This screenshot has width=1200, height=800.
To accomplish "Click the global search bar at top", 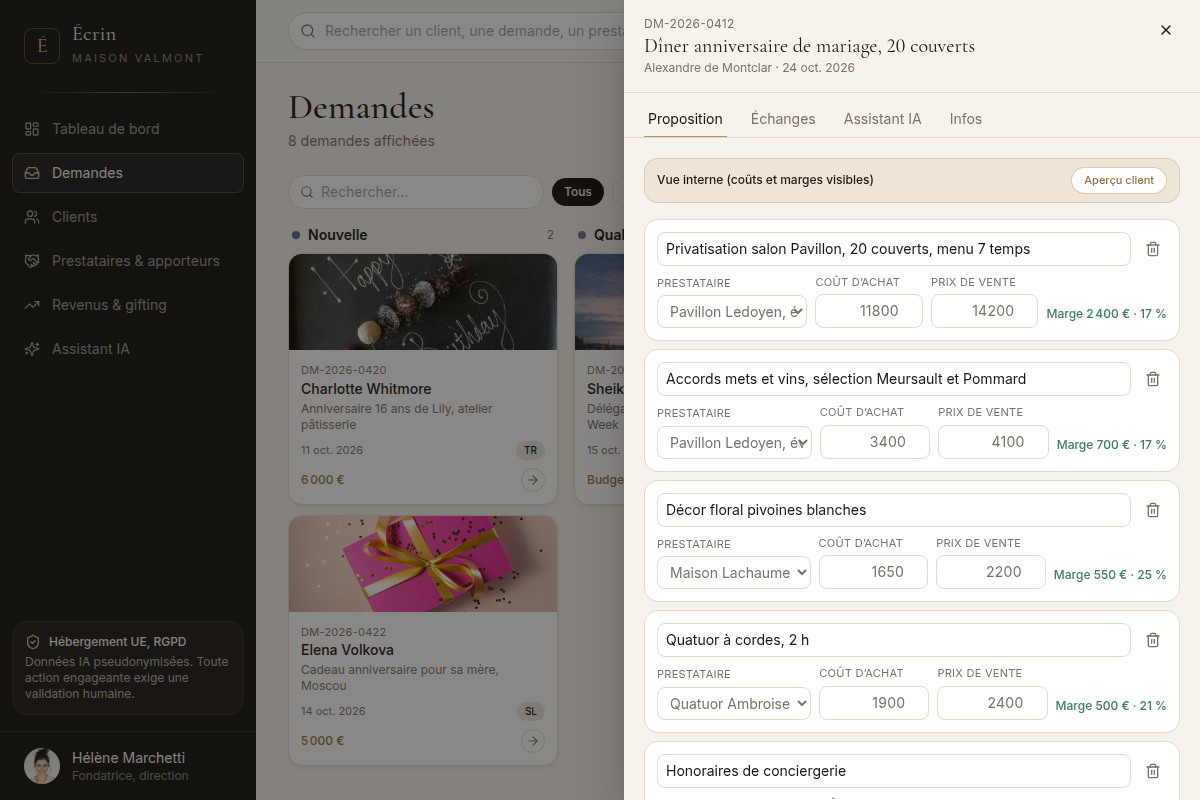I will click(456, 31).
